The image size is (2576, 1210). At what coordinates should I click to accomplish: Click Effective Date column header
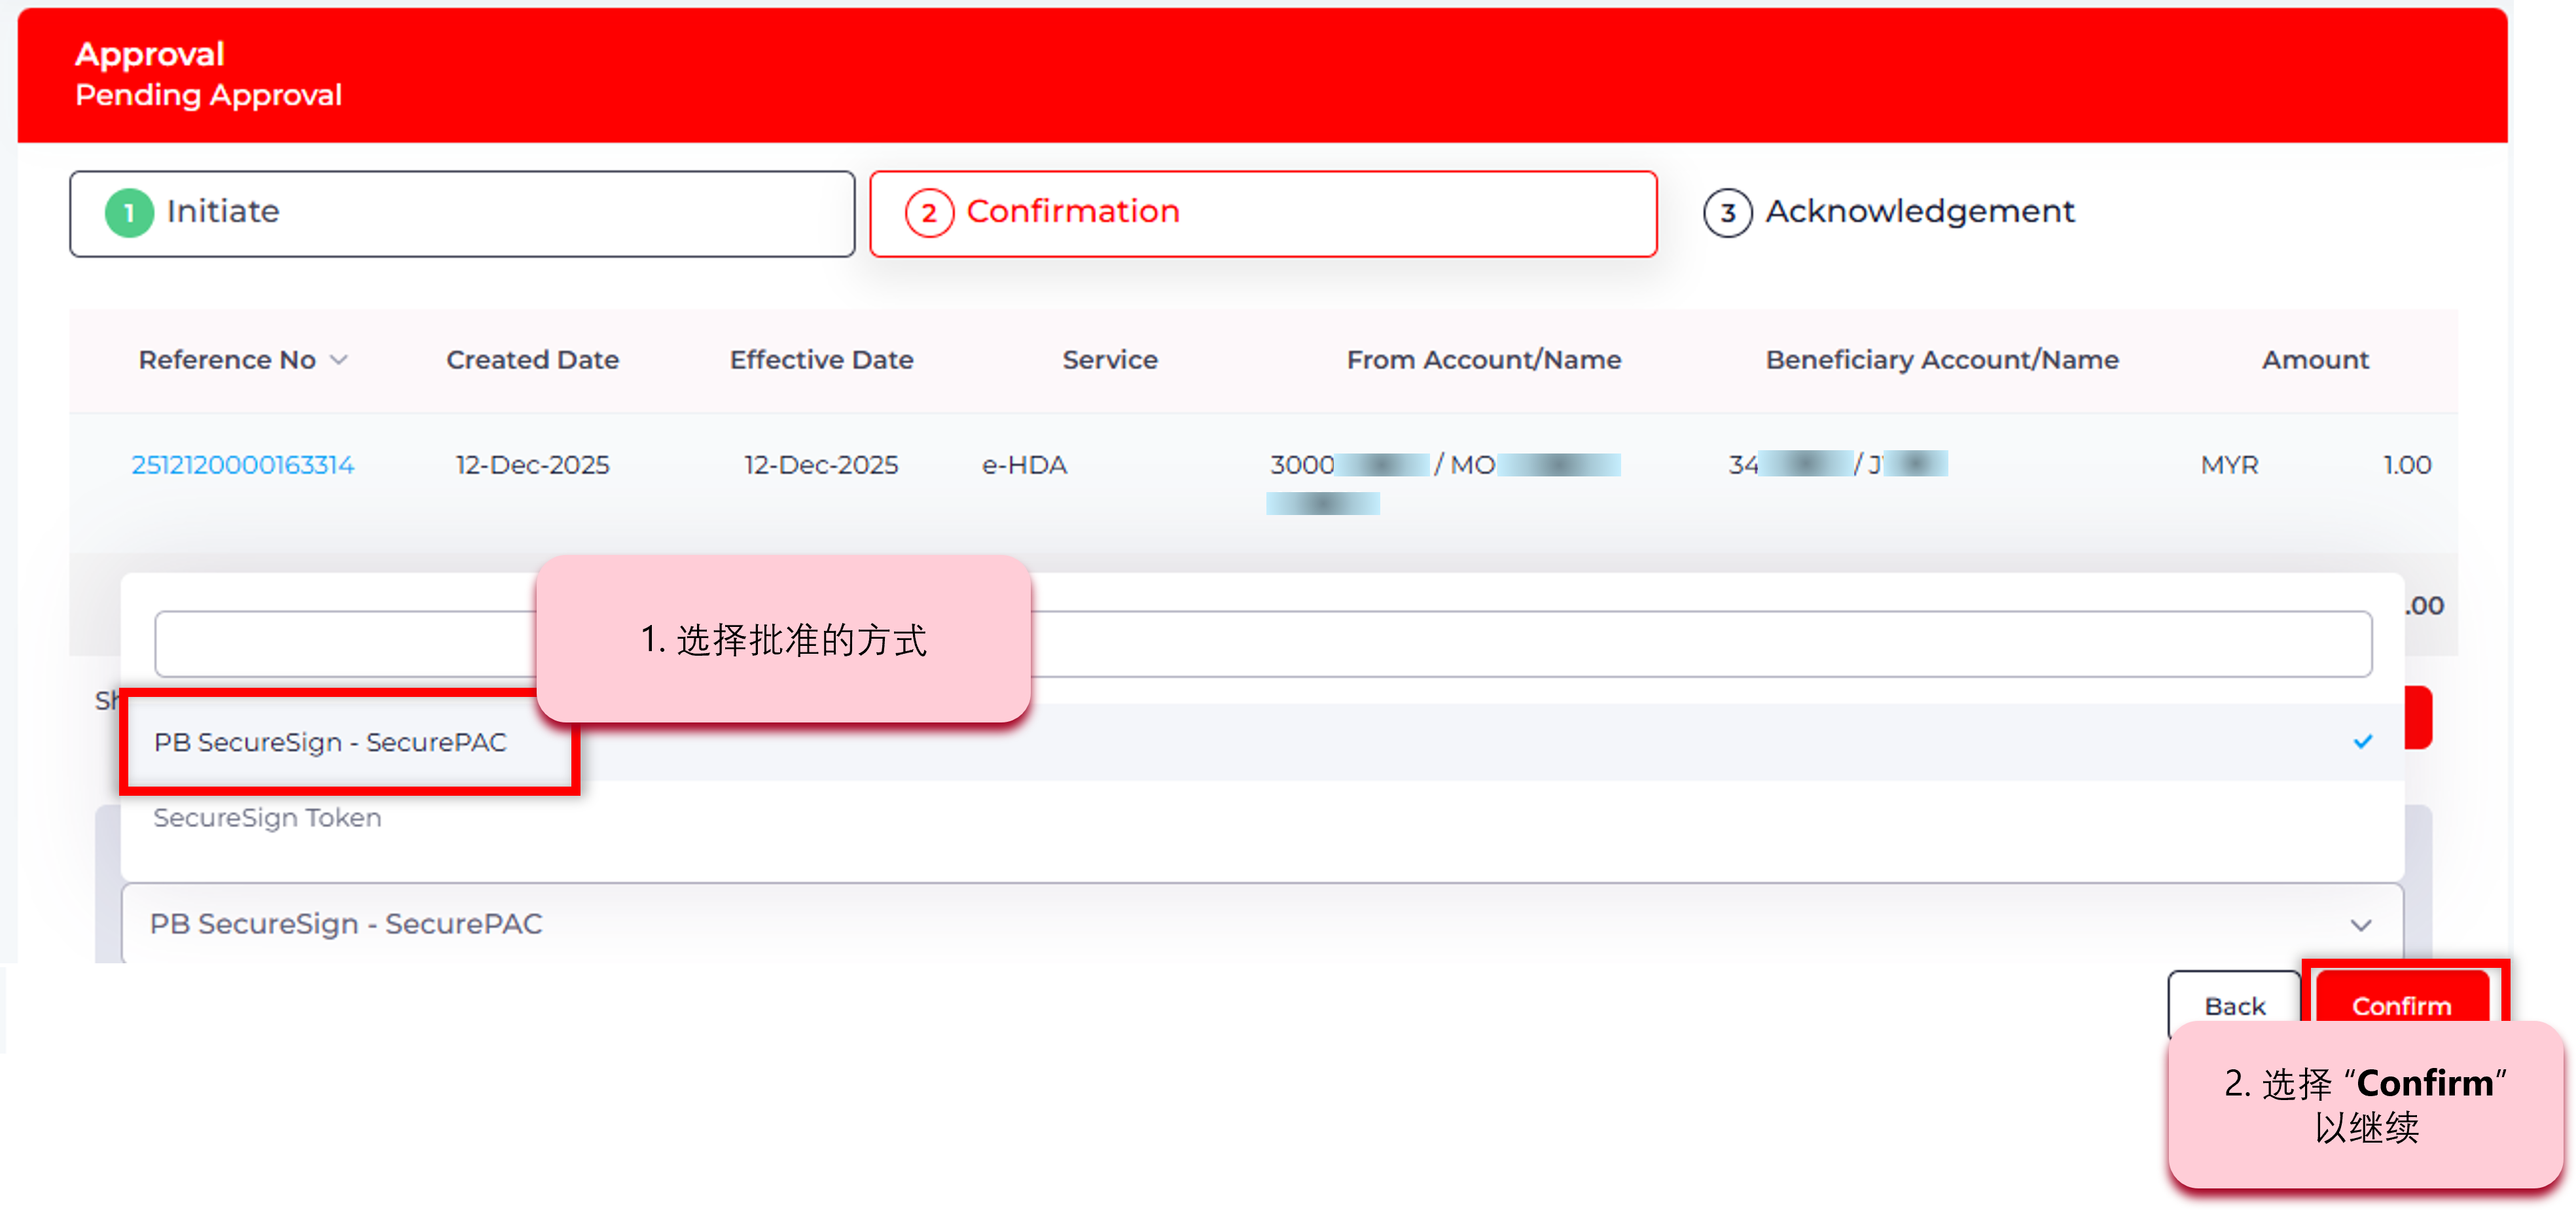(821, 360)
